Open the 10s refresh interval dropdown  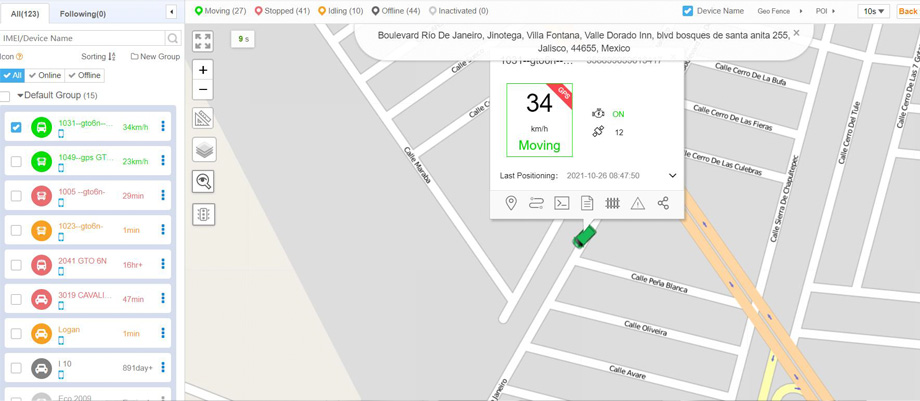[x=873, y=11]
